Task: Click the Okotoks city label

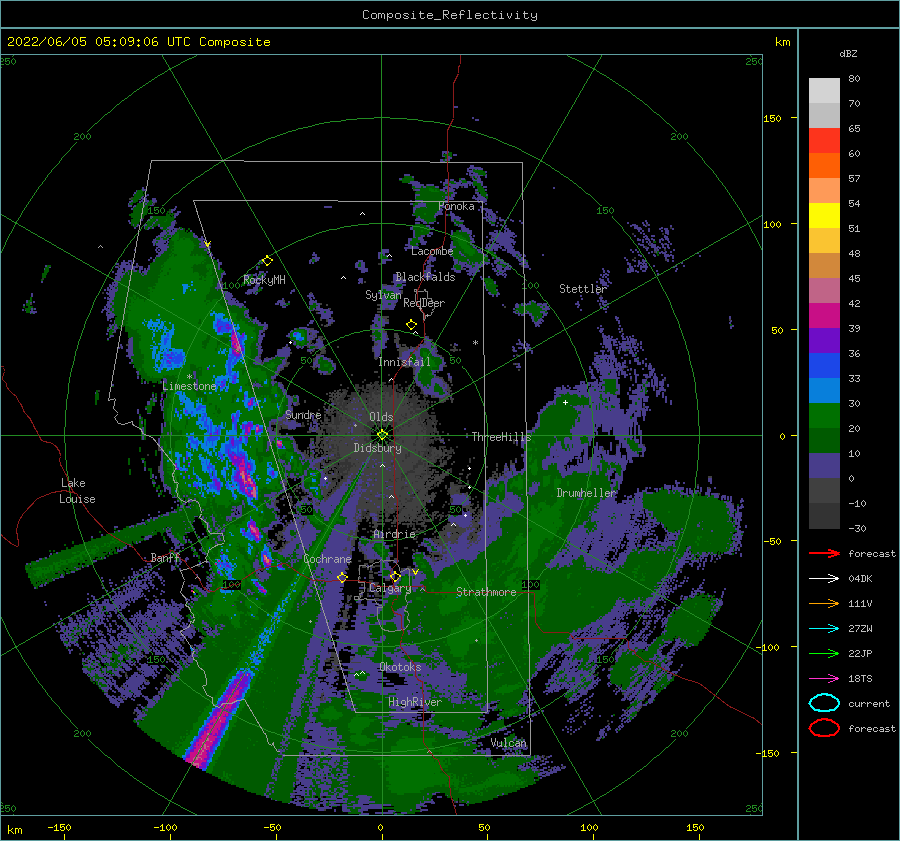Action: pyautogui.click(x=400, y=667)
